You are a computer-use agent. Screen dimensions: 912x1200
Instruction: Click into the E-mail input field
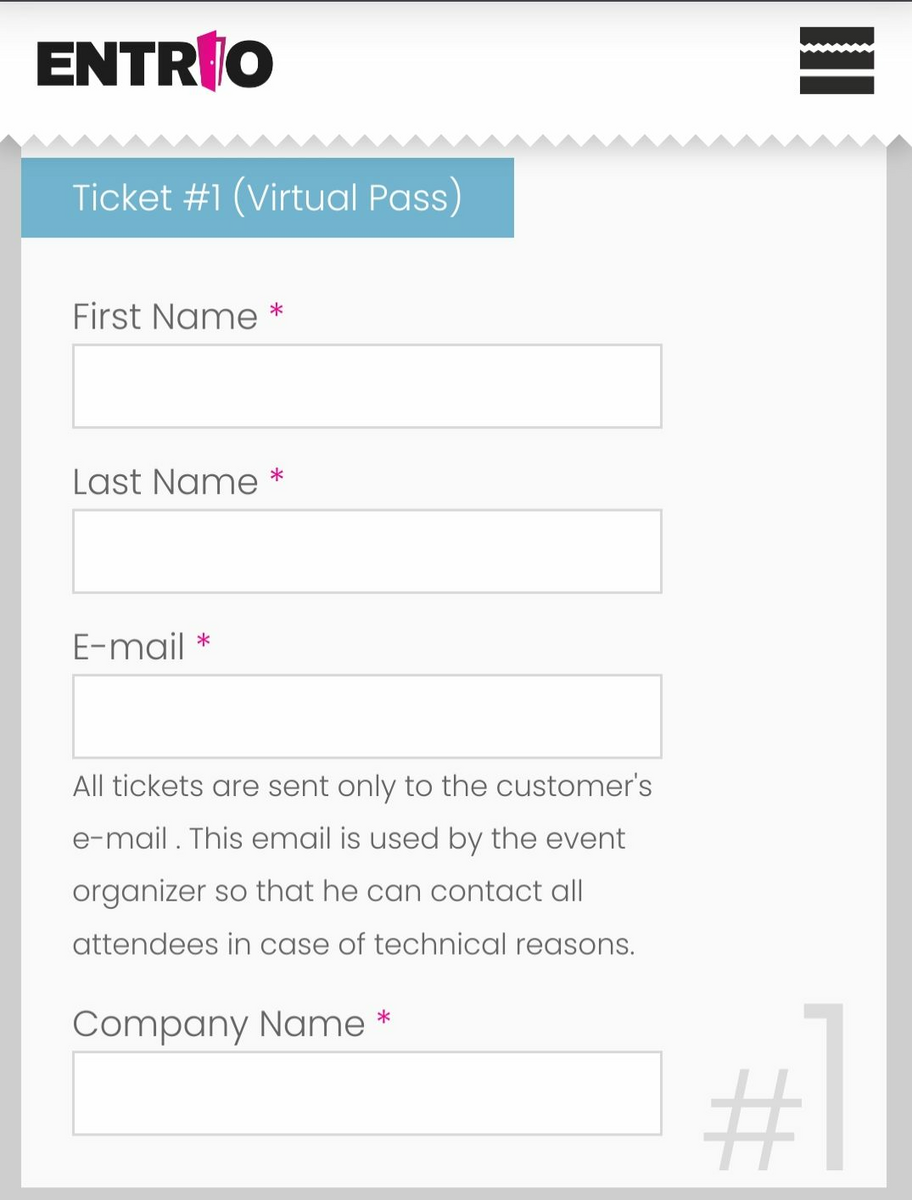tap(367, 716)
